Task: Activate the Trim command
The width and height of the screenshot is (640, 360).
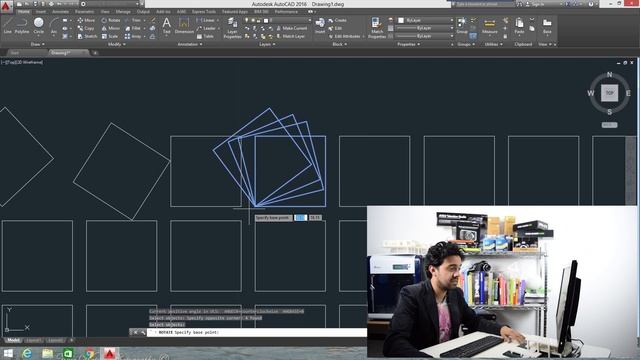Action: pyautogui.click(x=133, y=20)
